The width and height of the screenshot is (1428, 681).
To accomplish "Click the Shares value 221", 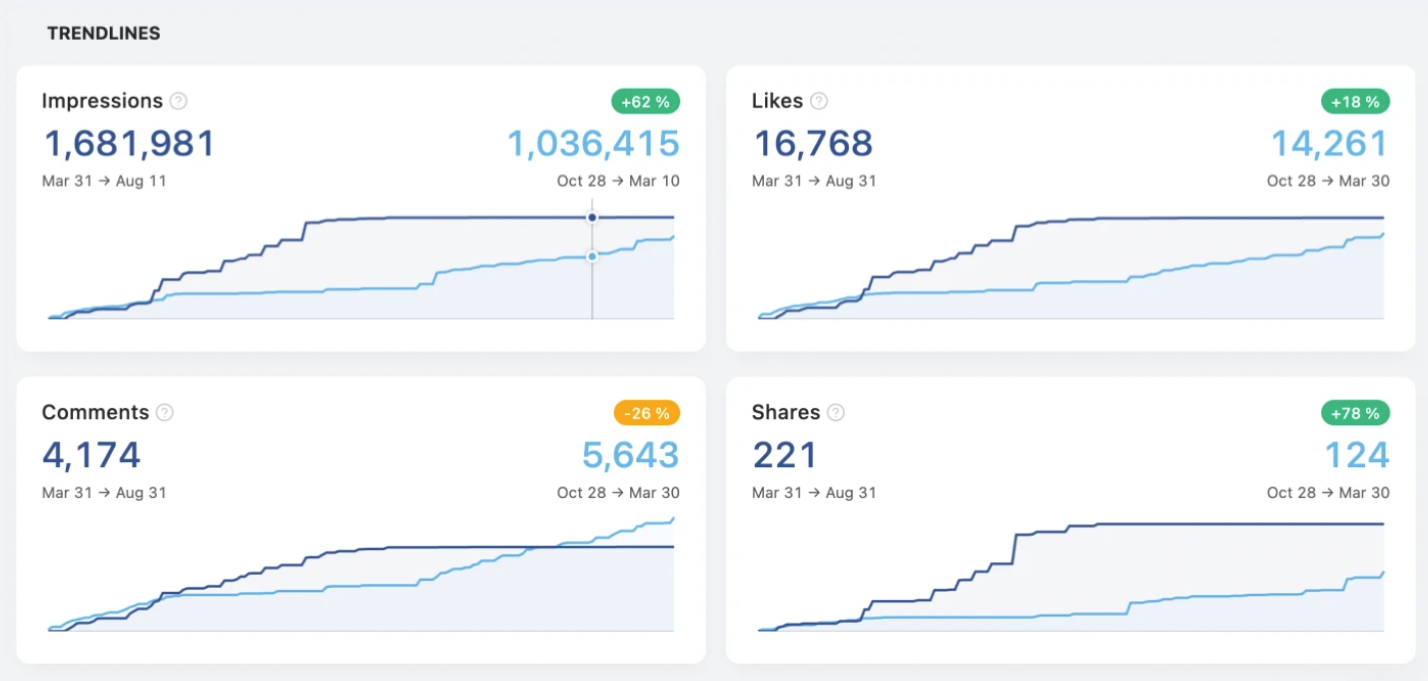I will (x=785, y=456).
